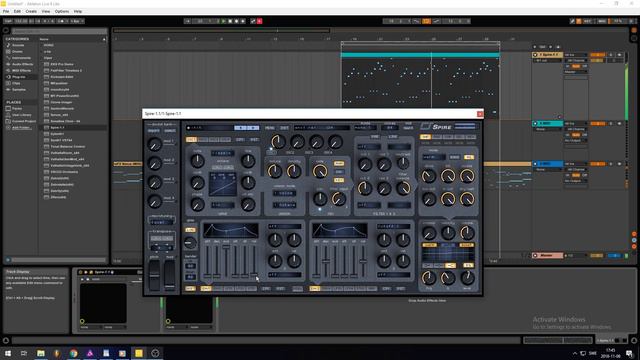The width and height of the screenshot is (640, 360).
Task: Select Instruments category in browser
Action: (x=21, y=58)
